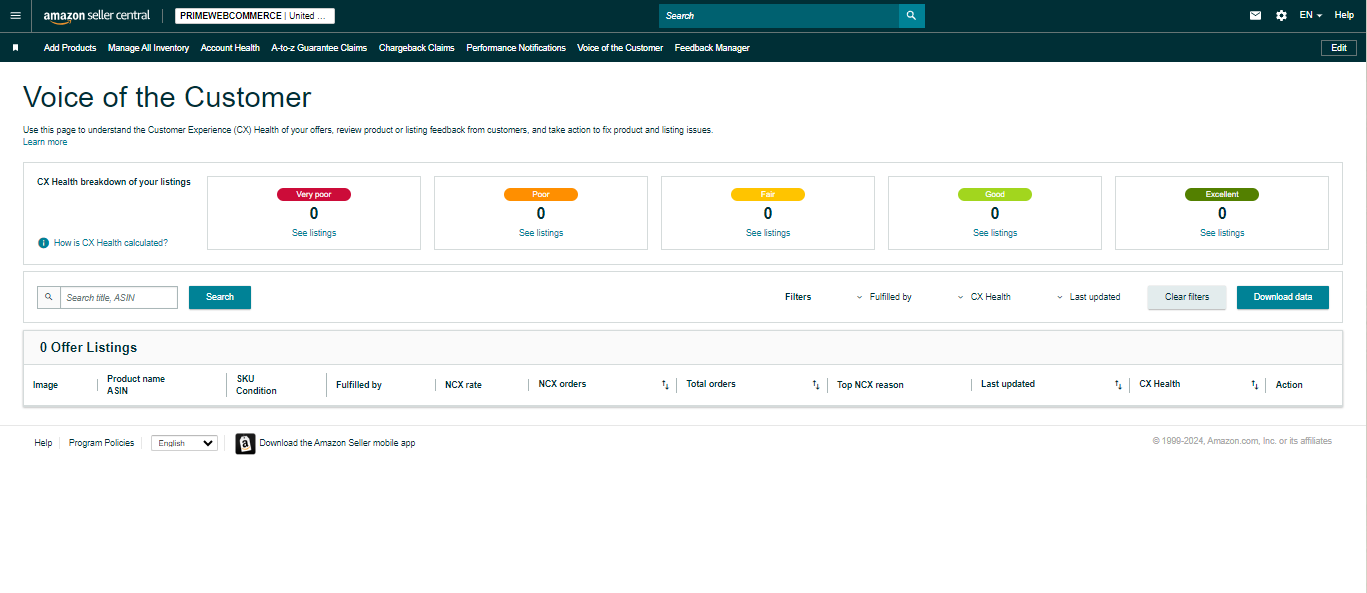Click the CX Health info icon

tap(44, 243)
